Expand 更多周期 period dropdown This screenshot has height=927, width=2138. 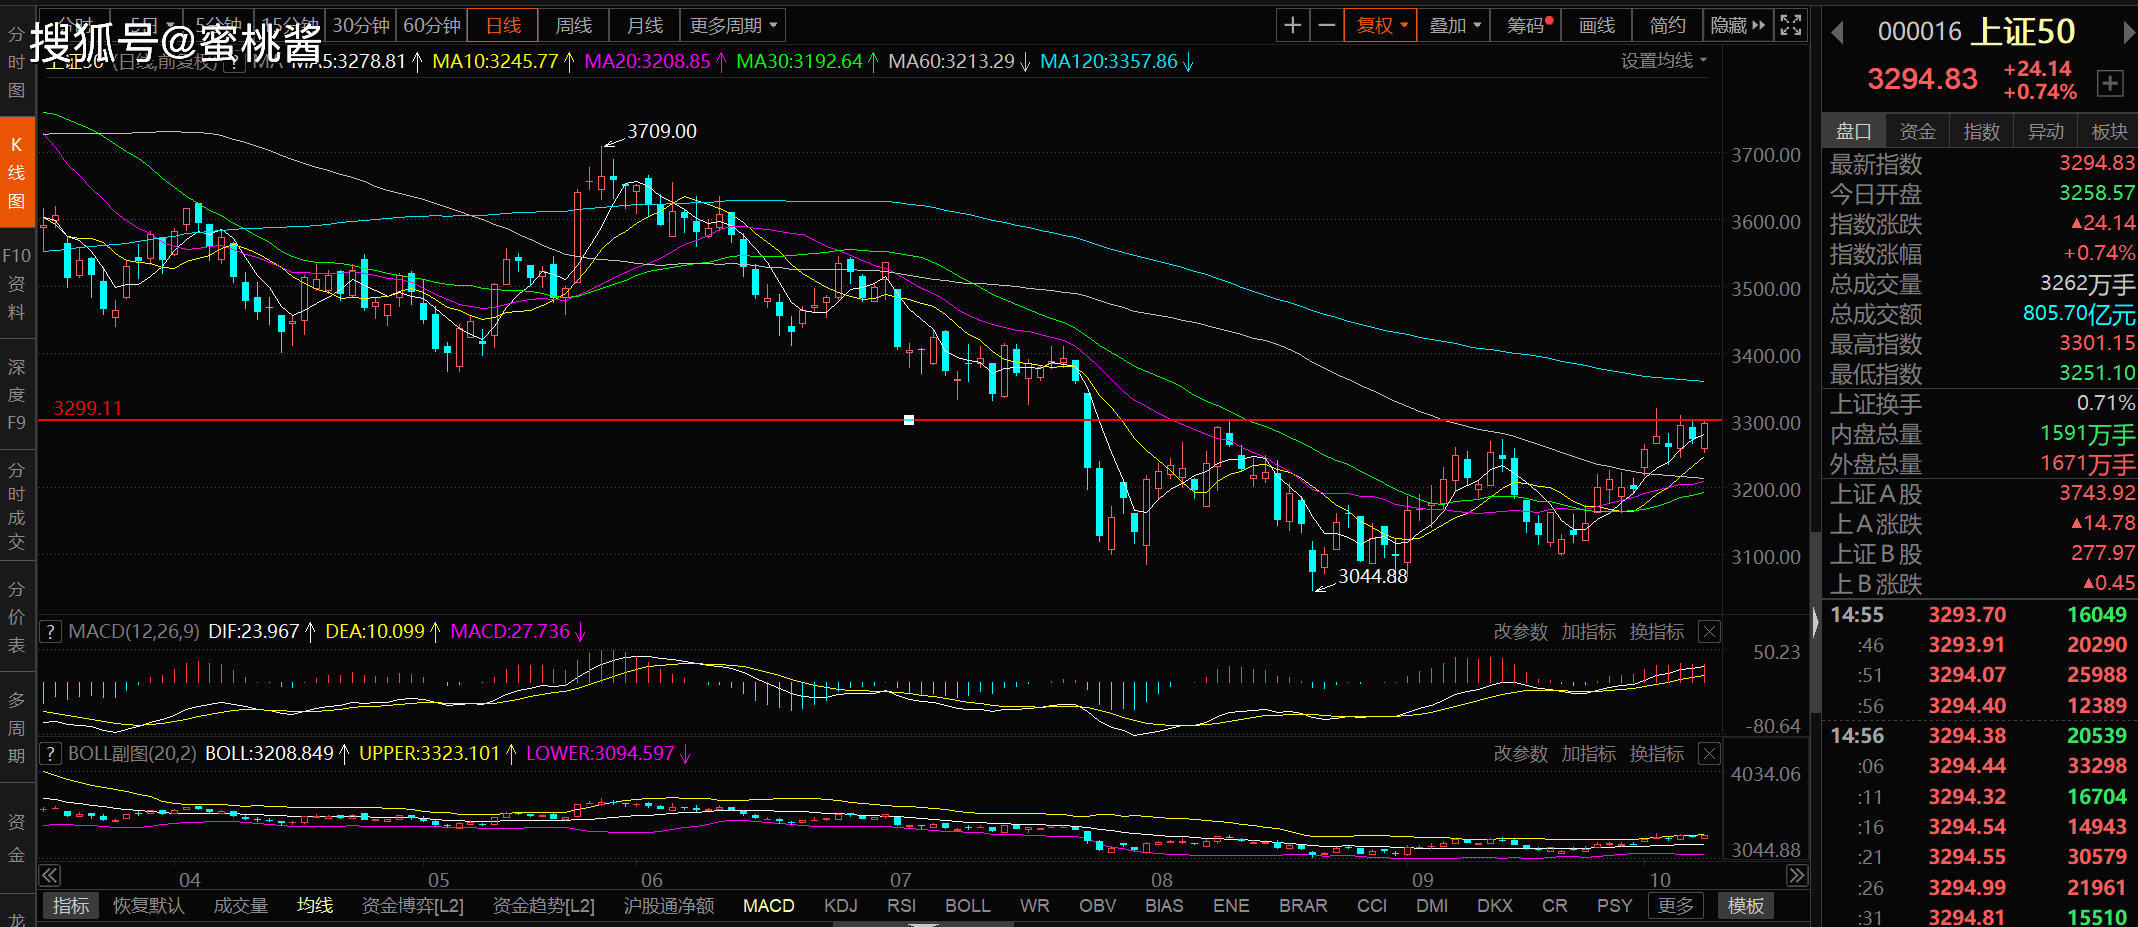coord(733,25)
